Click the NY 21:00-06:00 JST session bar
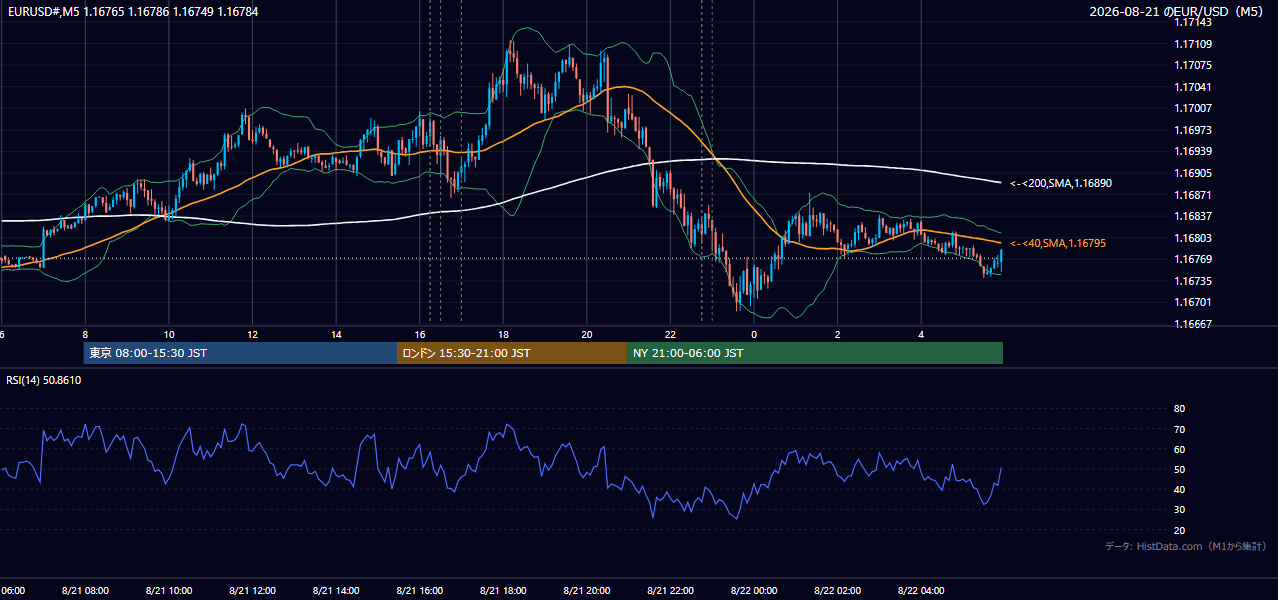 (815, 353)
